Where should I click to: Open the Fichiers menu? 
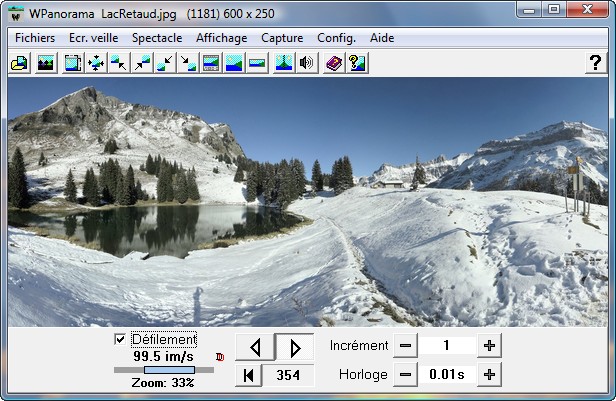click(35, 38)
